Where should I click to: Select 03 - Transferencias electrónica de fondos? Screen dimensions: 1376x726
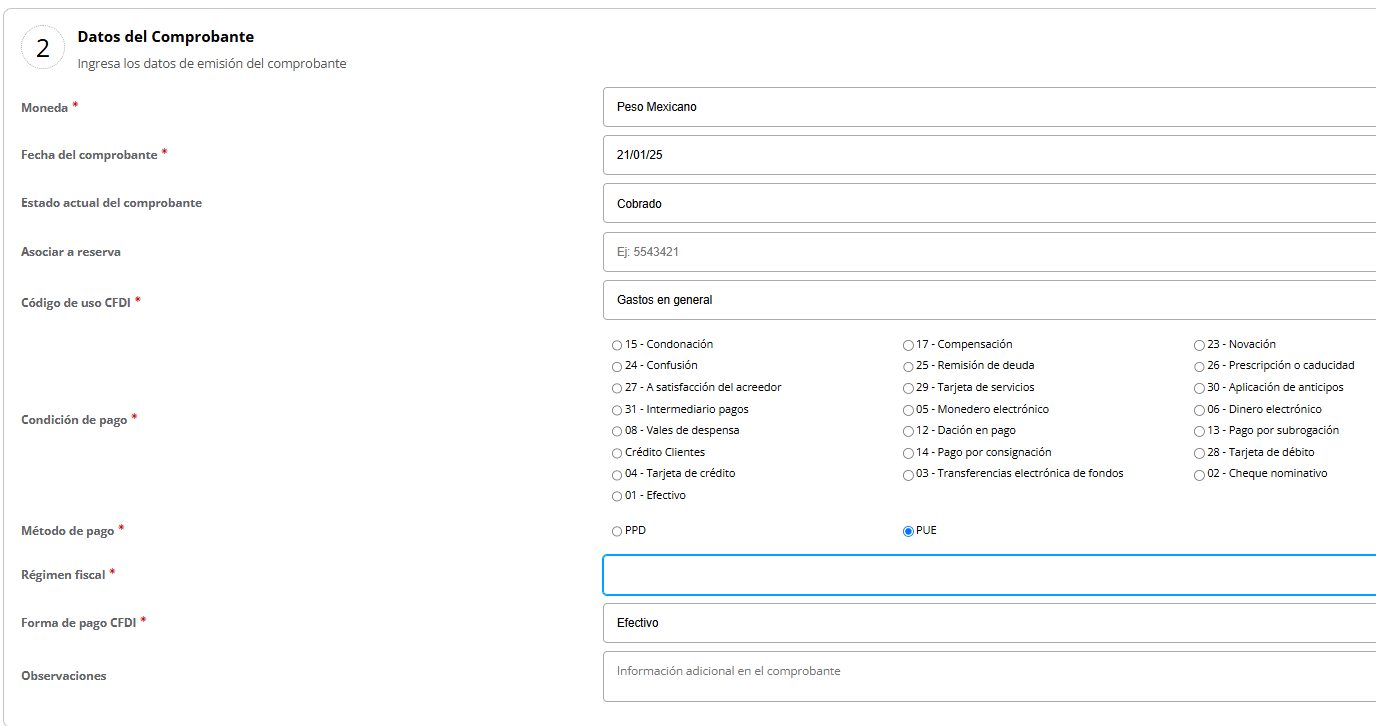pos(908,474)
